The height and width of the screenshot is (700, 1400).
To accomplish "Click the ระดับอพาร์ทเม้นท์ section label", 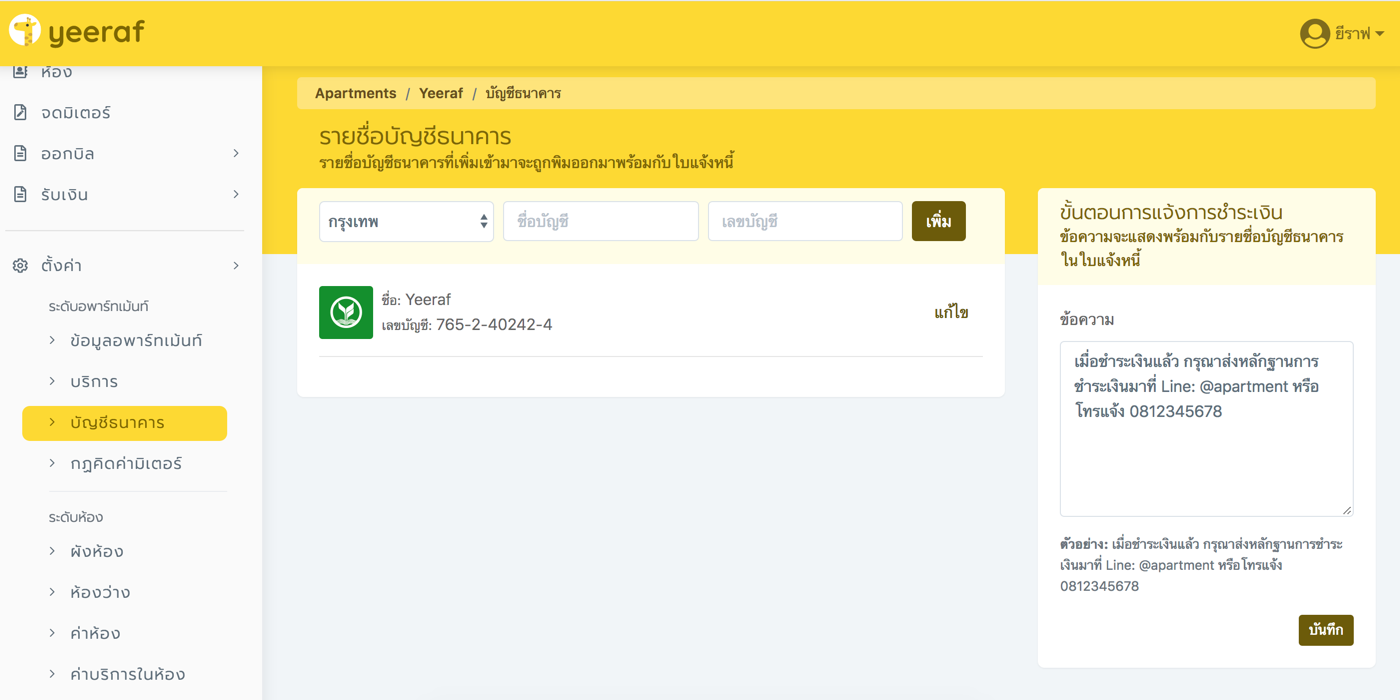I will point(98,306).
